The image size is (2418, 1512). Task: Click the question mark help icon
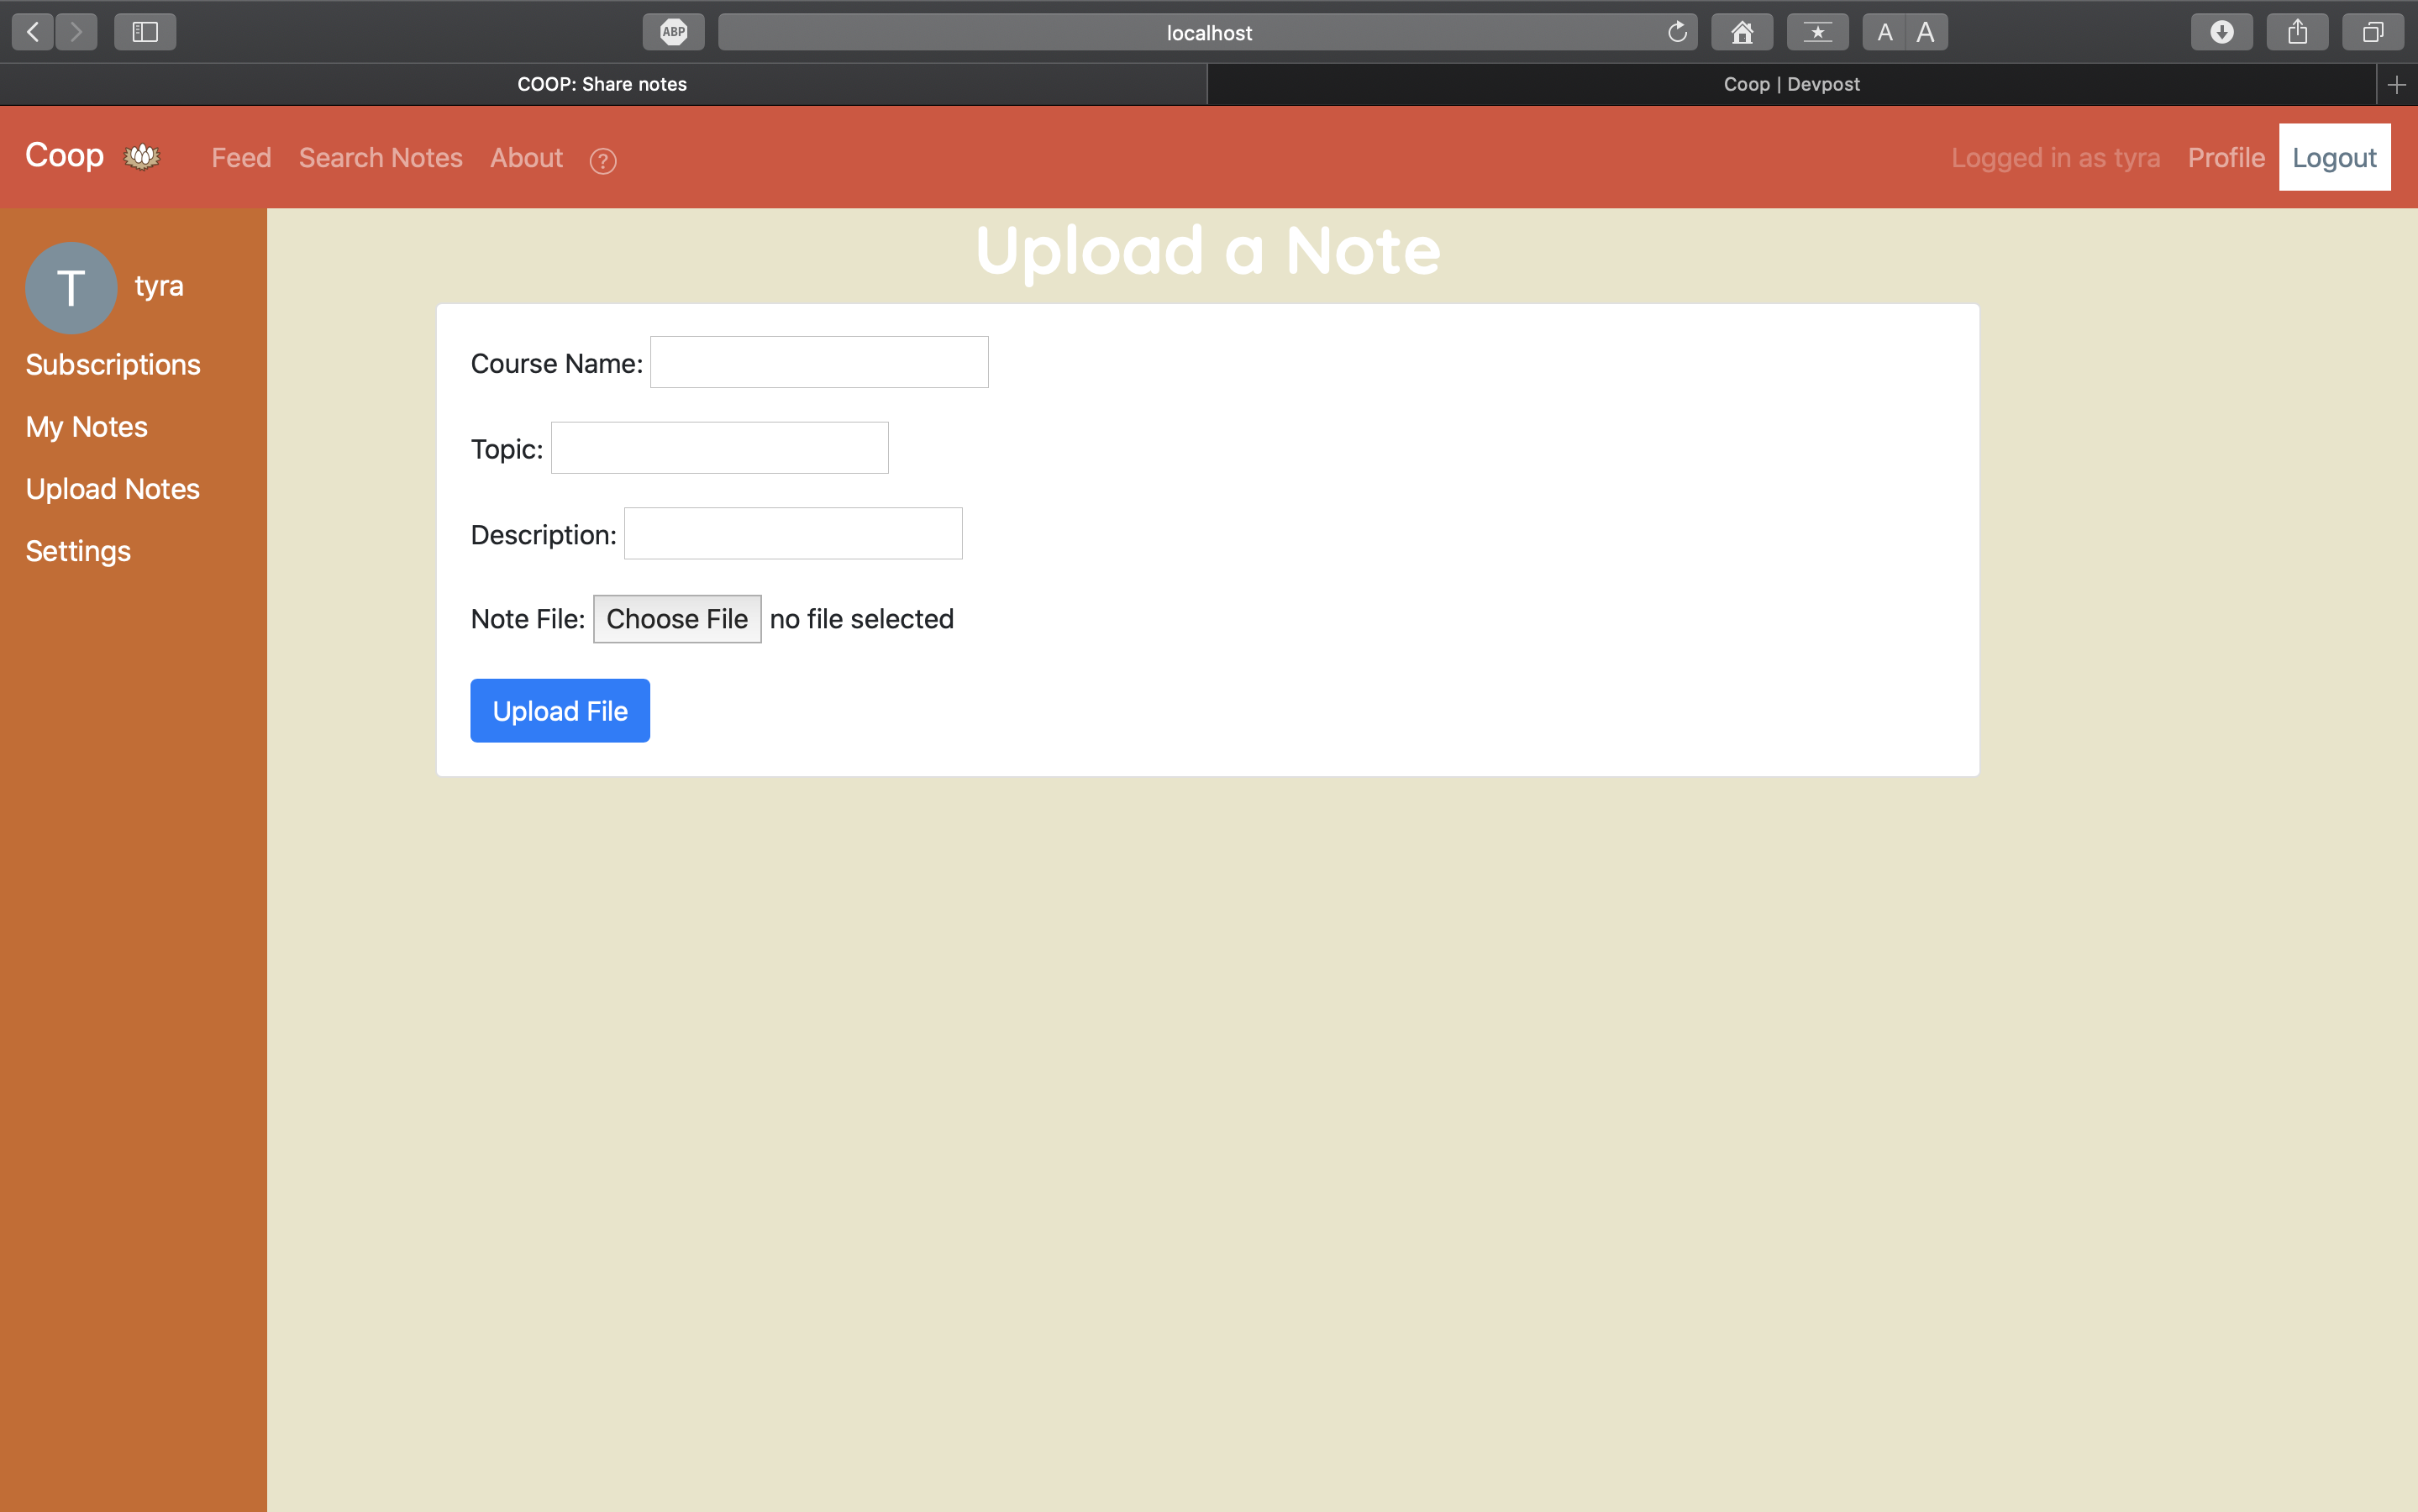[603, 161]
